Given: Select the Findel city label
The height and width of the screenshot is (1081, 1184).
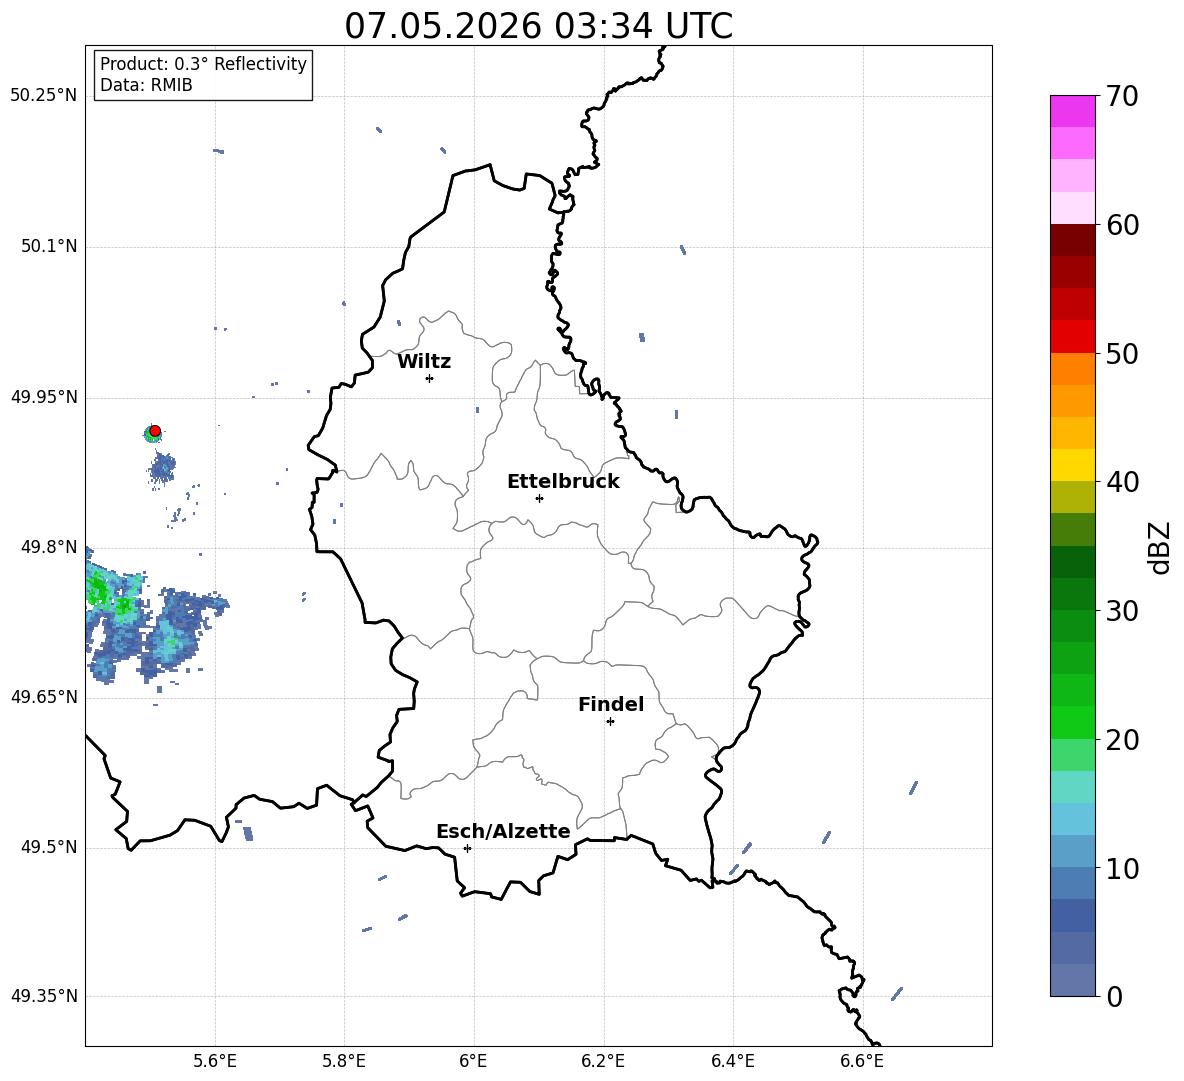Looking at the screenshot, I should 611,704.
